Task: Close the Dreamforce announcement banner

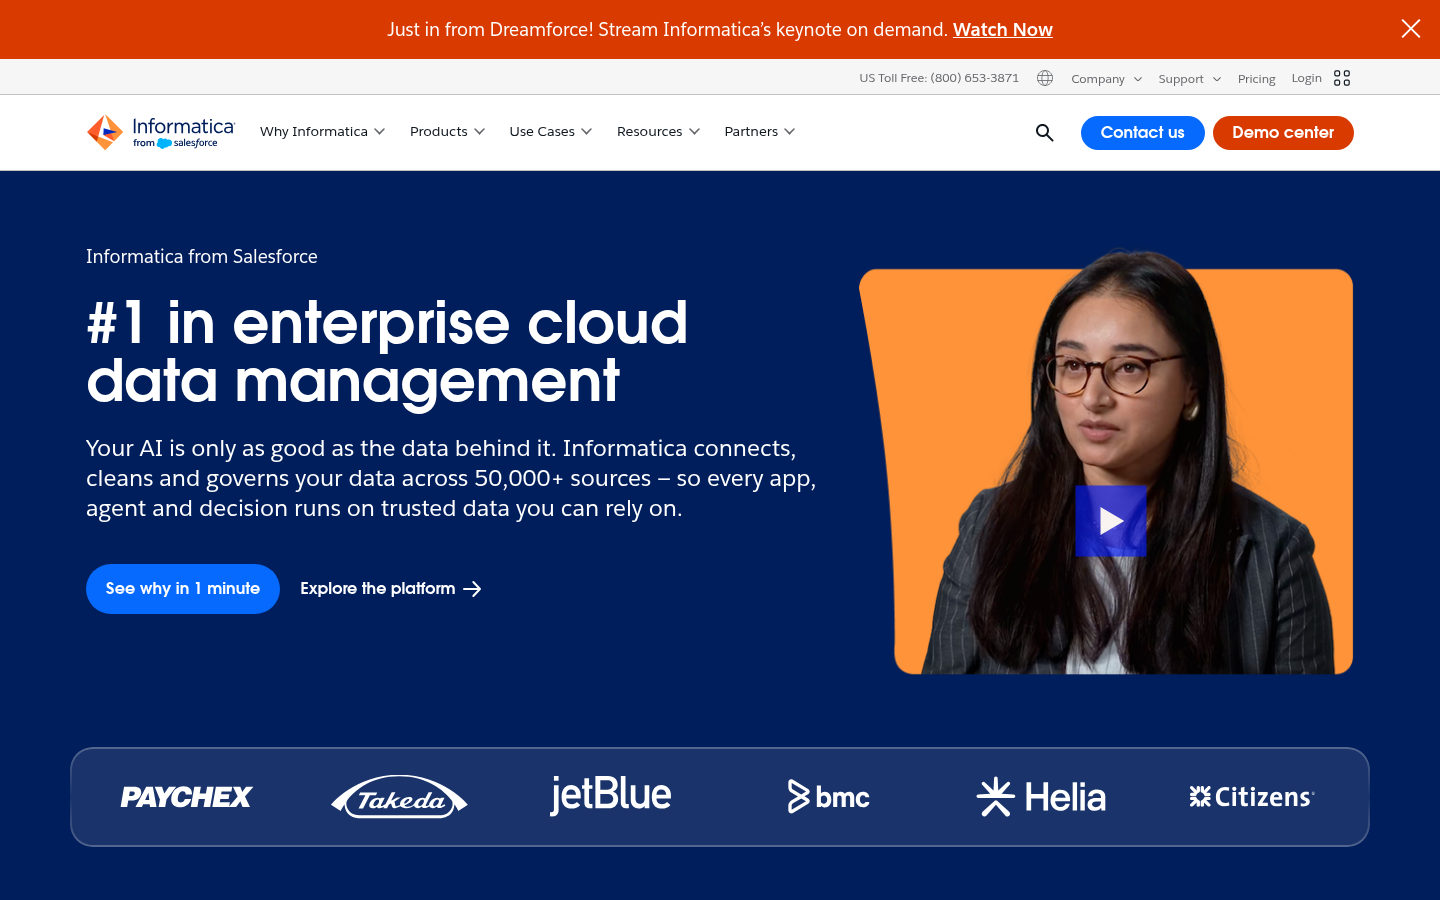Action: (x=1410, y=29)
